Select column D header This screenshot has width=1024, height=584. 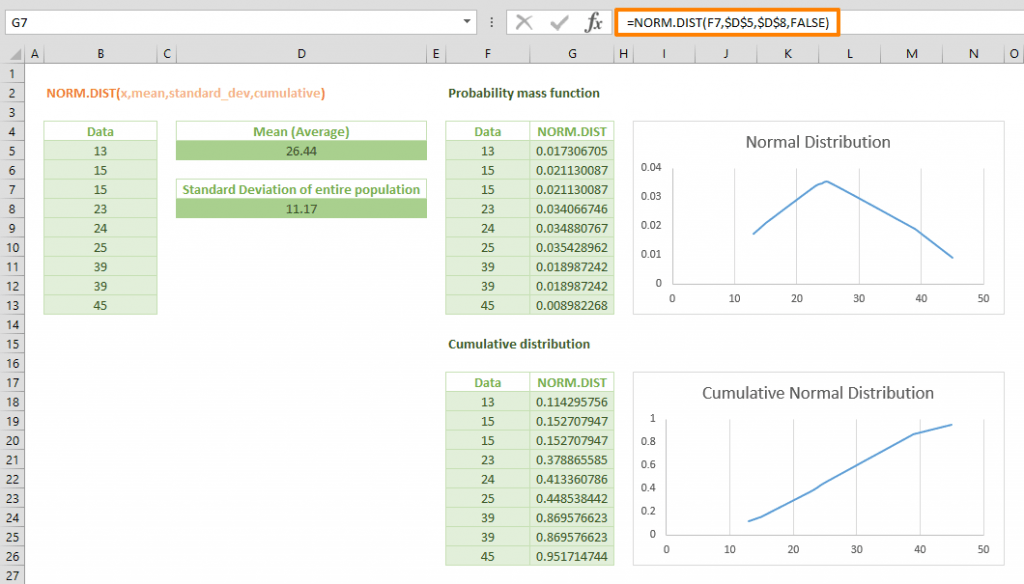[x=301, y=54]
